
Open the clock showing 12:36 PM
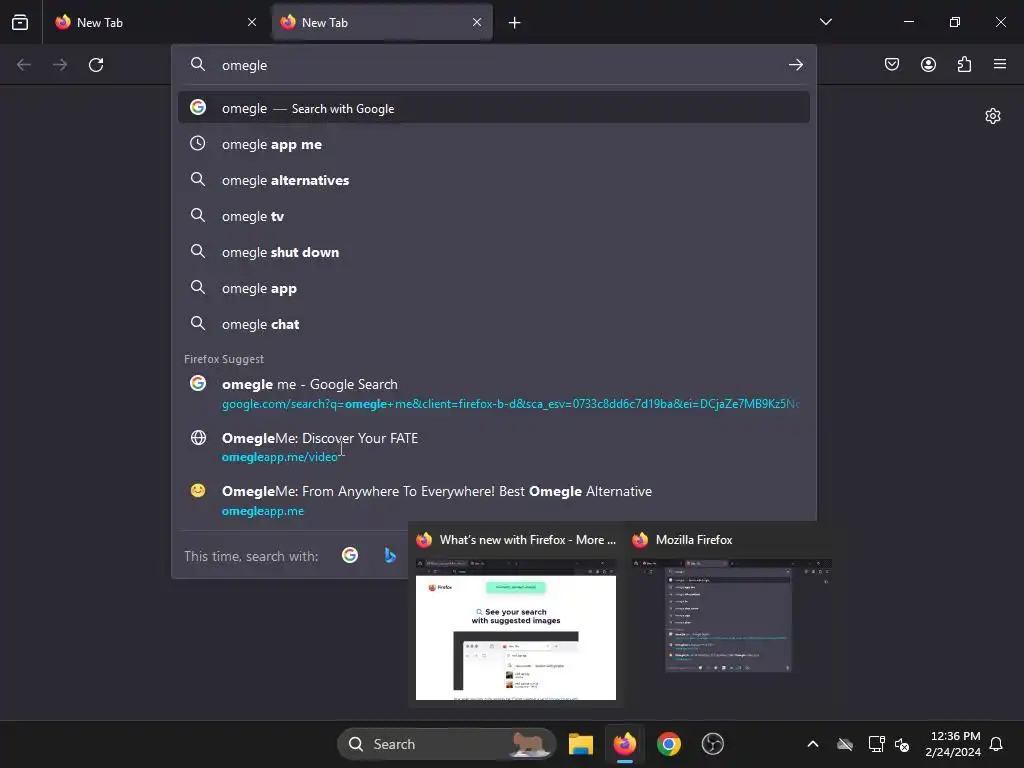(953, 744)
